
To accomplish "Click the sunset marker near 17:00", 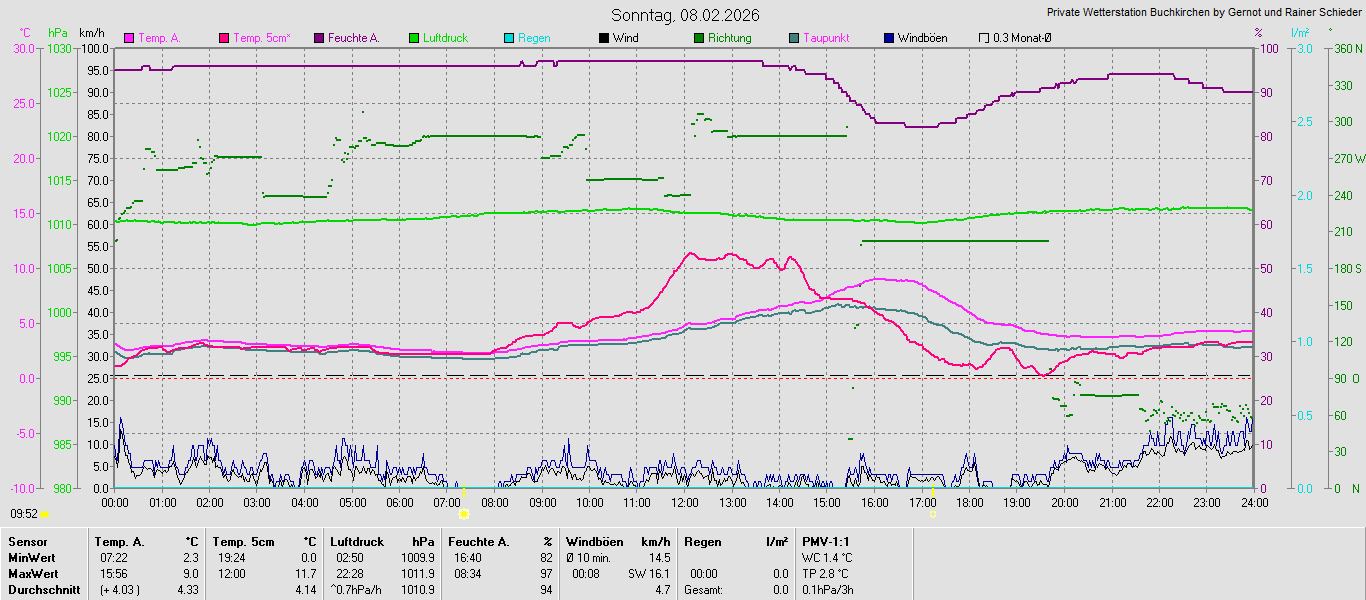I will [x=932, y=513].
